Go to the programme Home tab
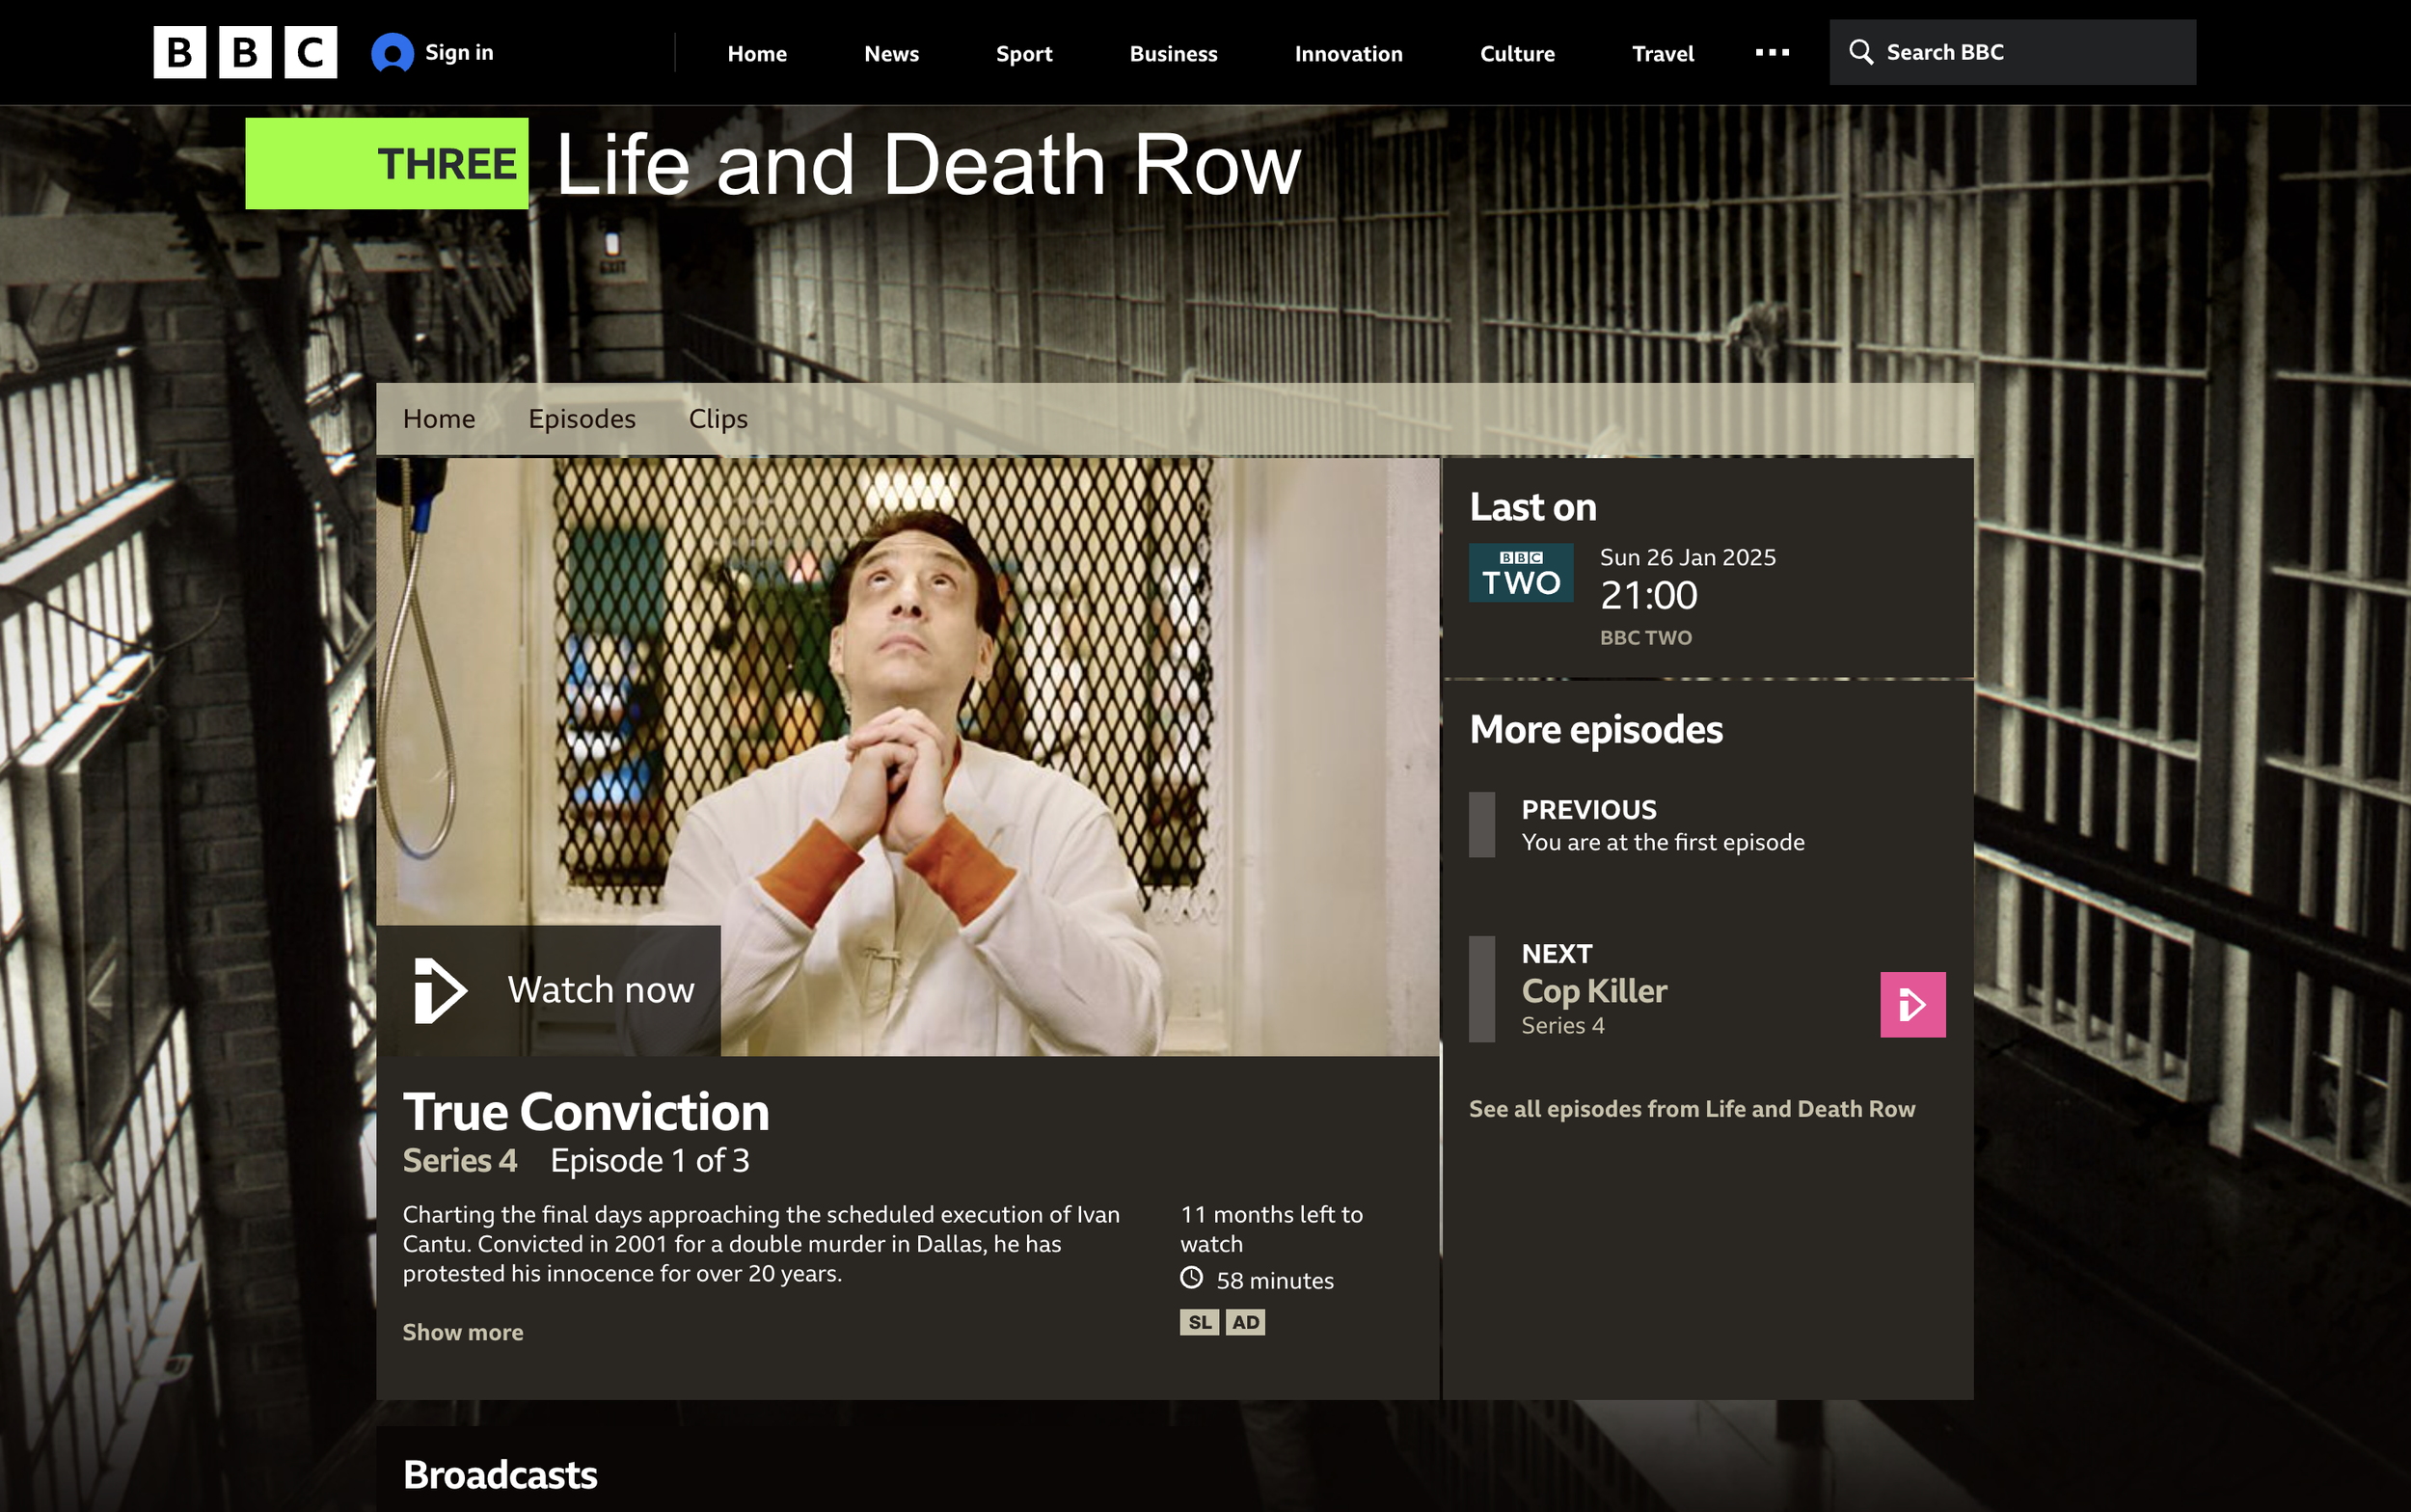2411x1512 pixels. point(439,419)
